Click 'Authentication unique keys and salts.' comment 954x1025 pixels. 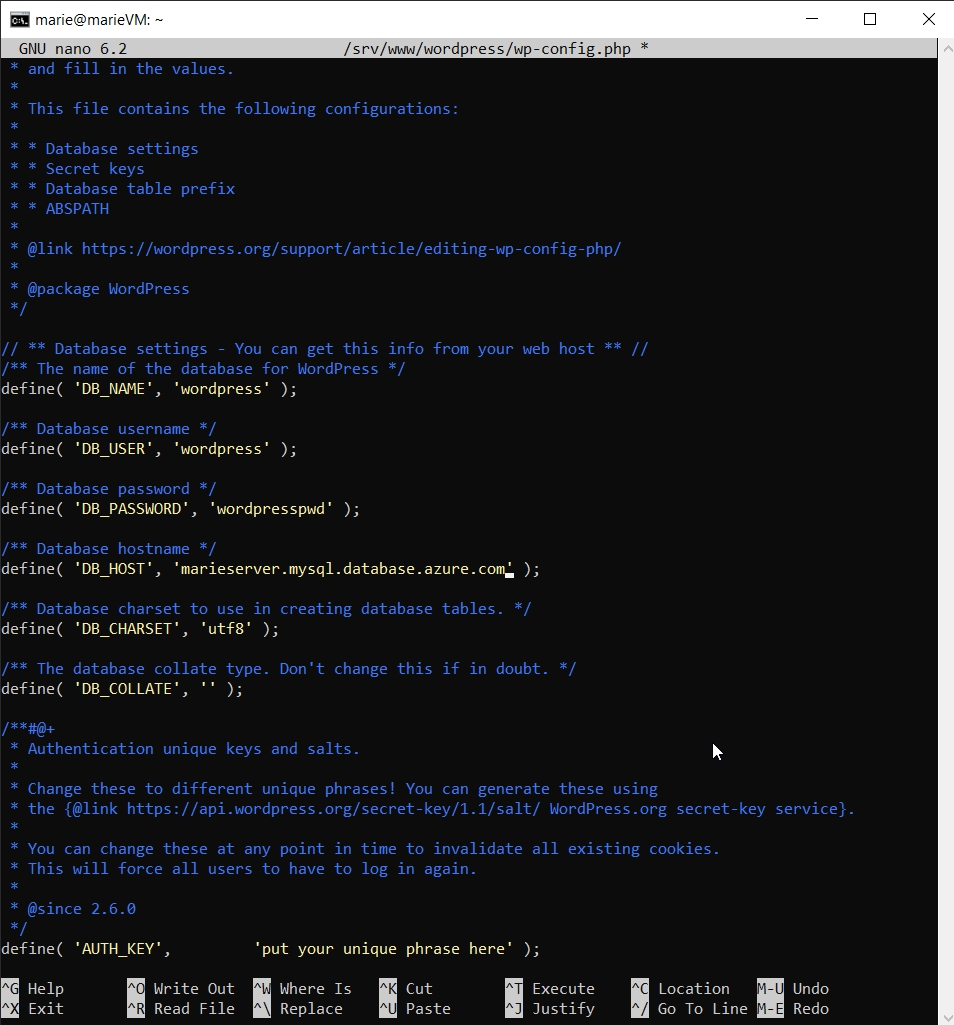(185, 749)
